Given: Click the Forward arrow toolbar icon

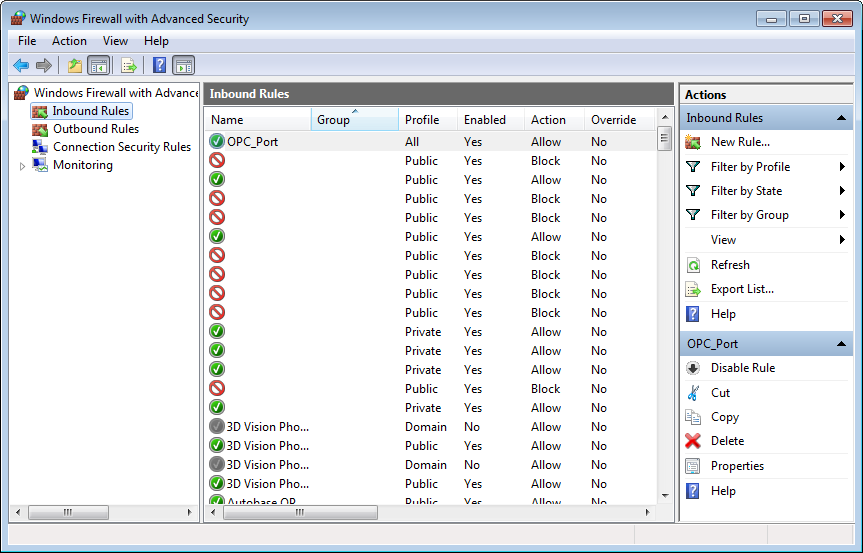Looking at the screenshot, I should (43, 65).
